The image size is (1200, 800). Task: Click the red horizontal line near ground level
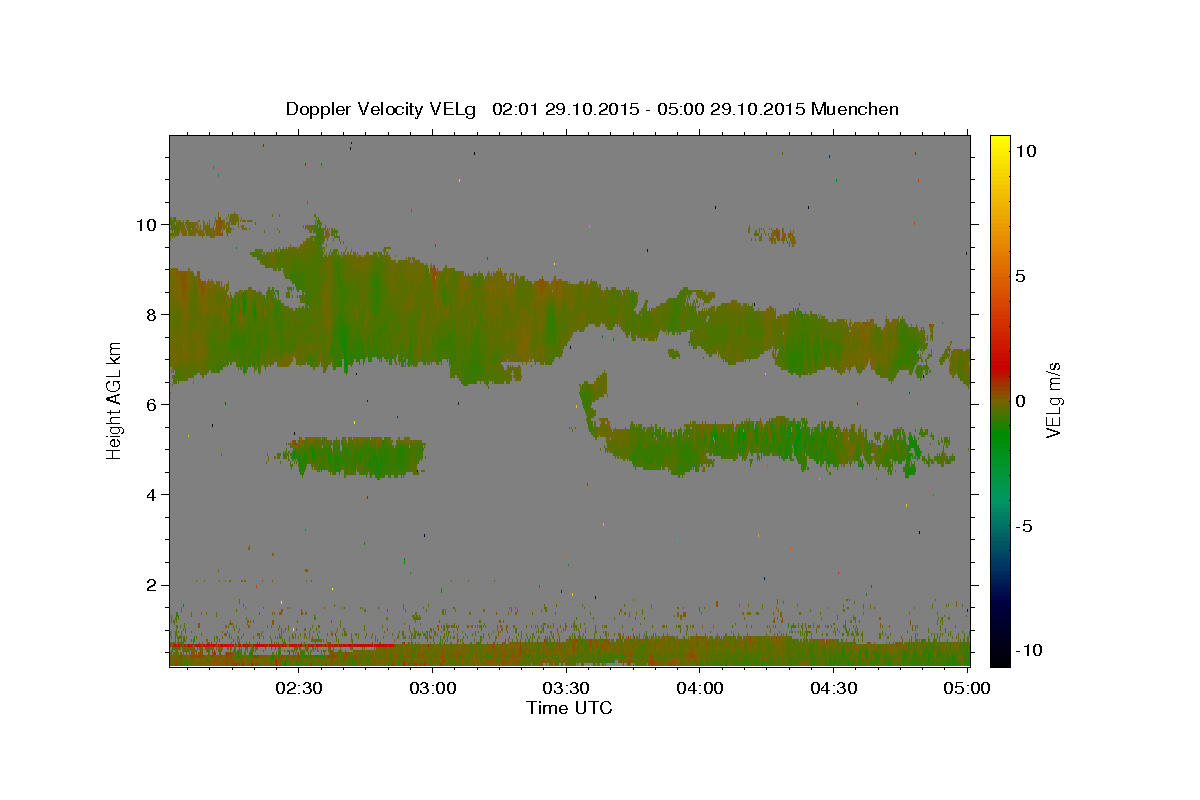283,646
